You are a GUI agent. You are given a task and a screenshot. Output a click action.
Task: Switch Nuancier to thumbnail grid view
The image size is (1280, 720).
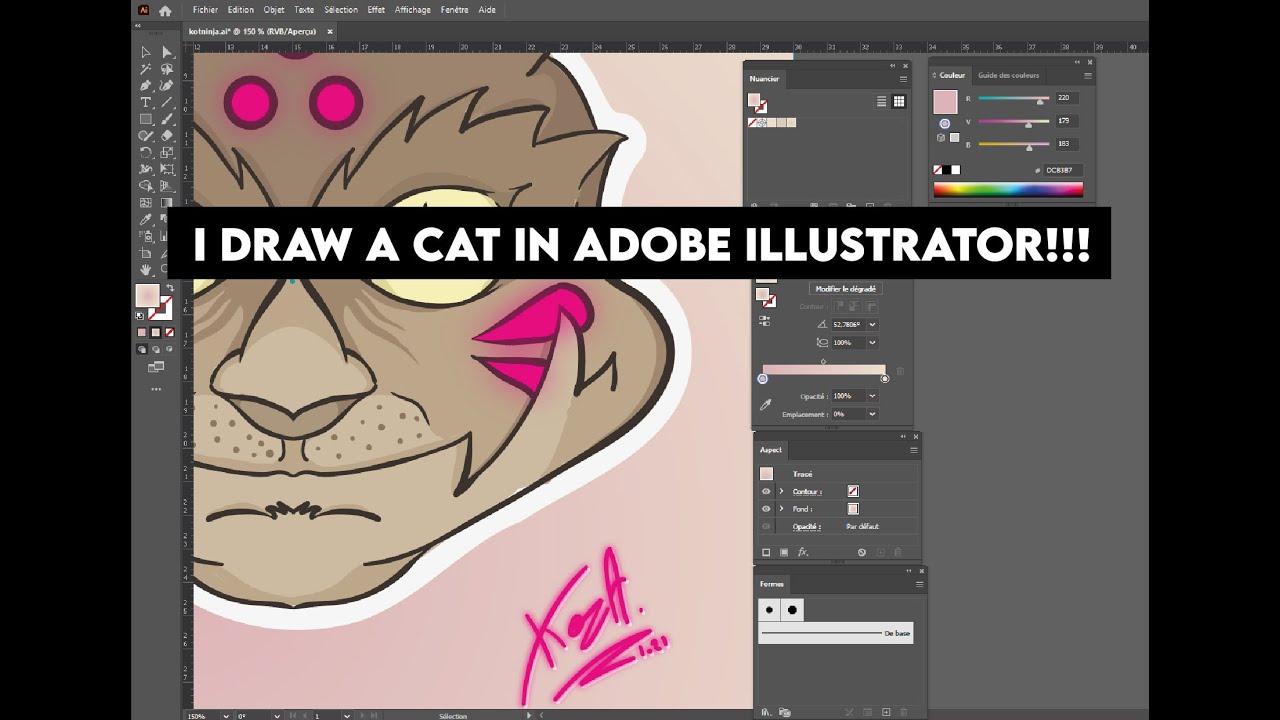tap(899, 101)
